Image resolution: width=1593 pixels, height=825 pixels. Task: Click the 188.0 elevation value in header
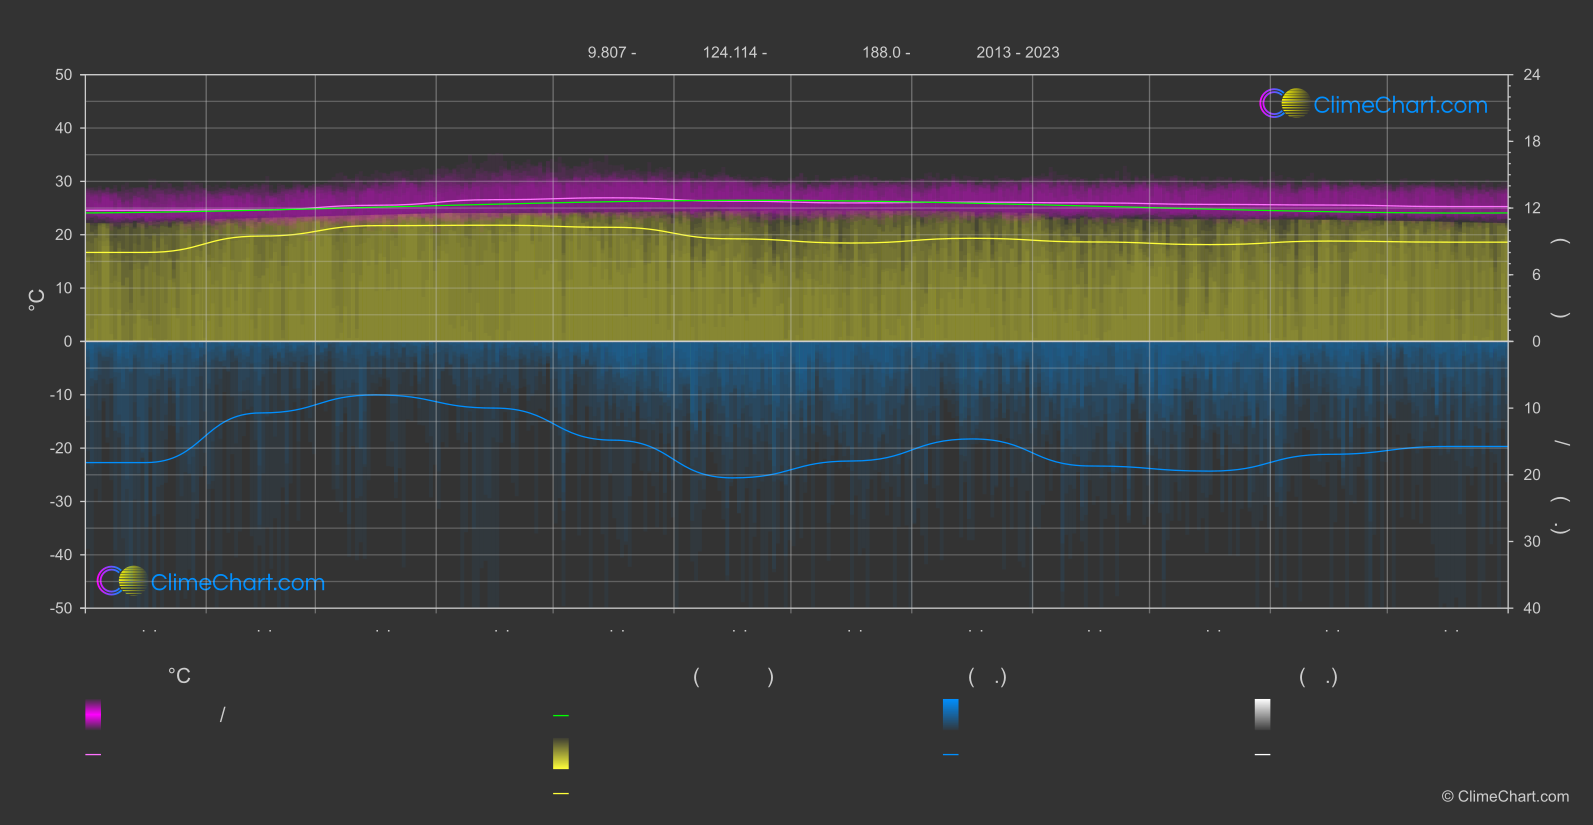tap(881, 52)
